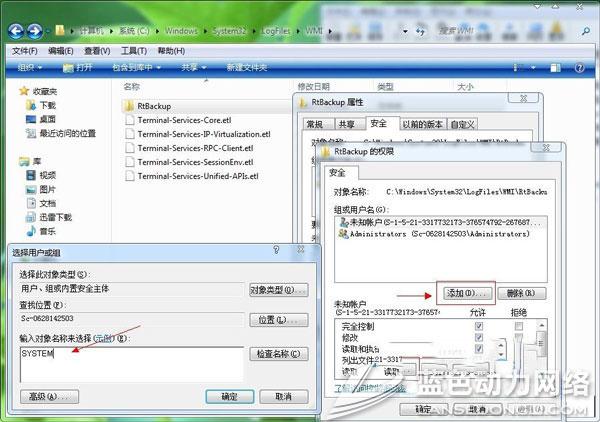Click the Forward navigation arrow
This screenshot has height=422, width=600.
39,32
